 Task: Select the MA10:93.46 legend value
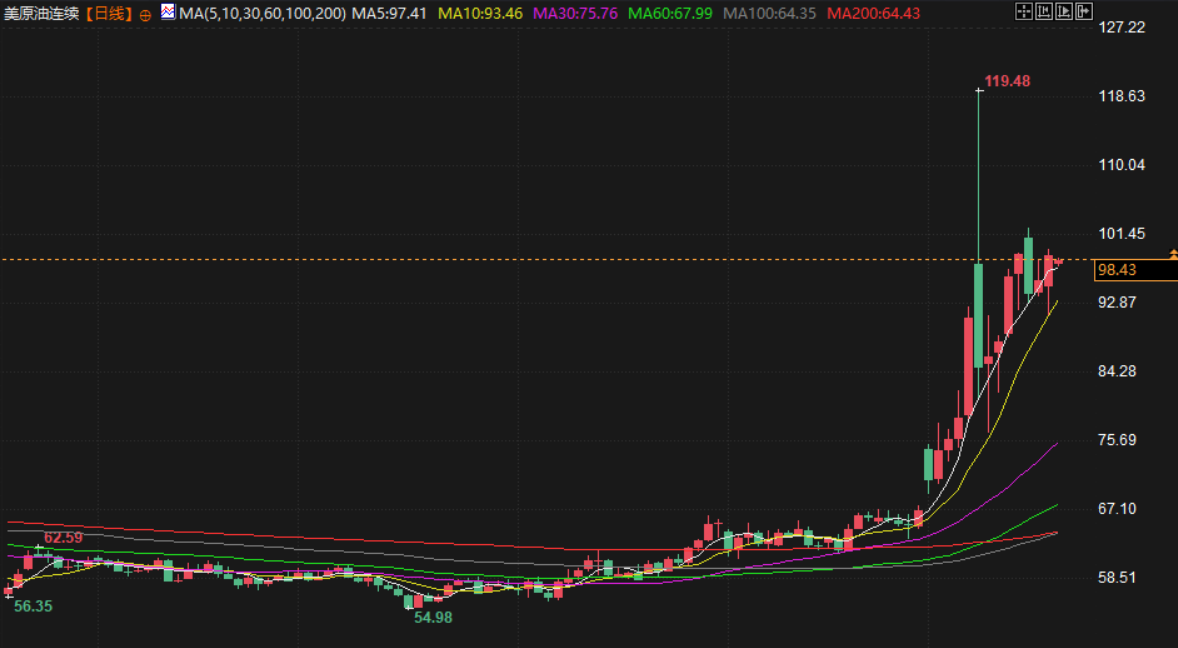coord(480,14)
